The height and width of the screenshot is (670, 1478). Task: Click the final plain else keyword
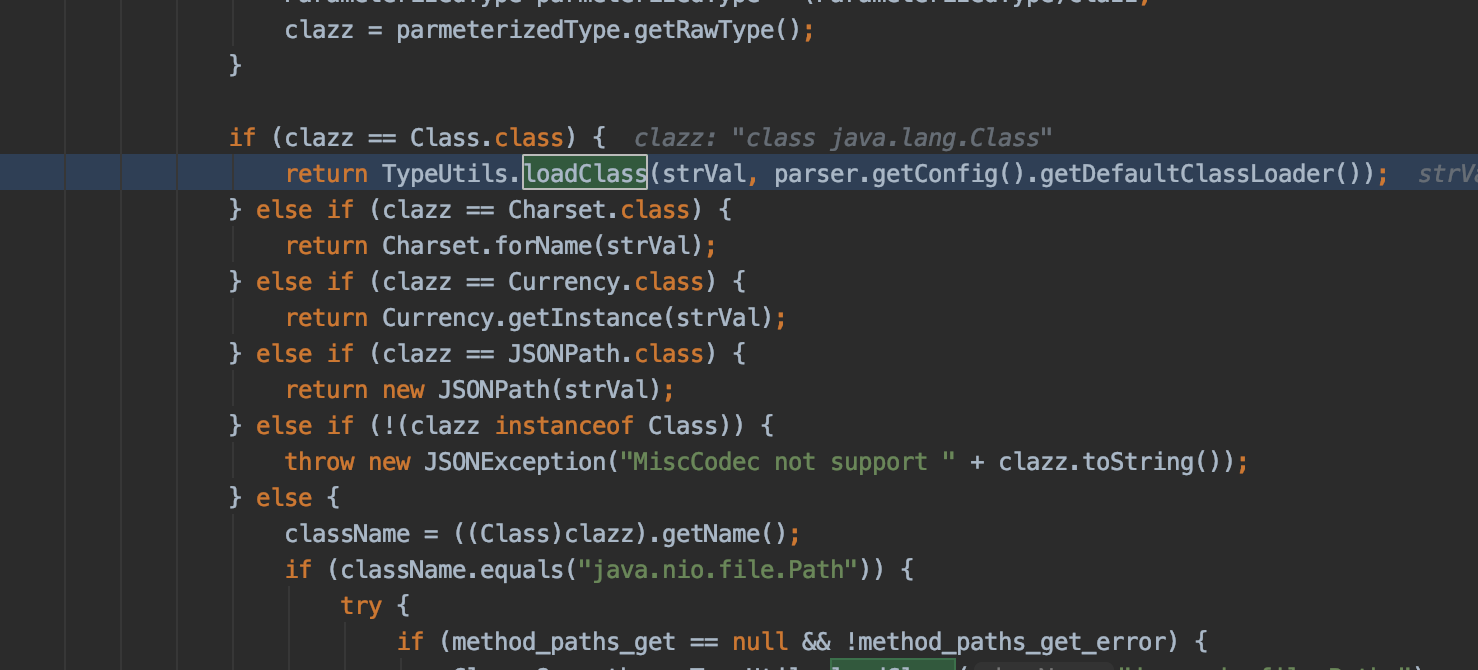(284, 498)
